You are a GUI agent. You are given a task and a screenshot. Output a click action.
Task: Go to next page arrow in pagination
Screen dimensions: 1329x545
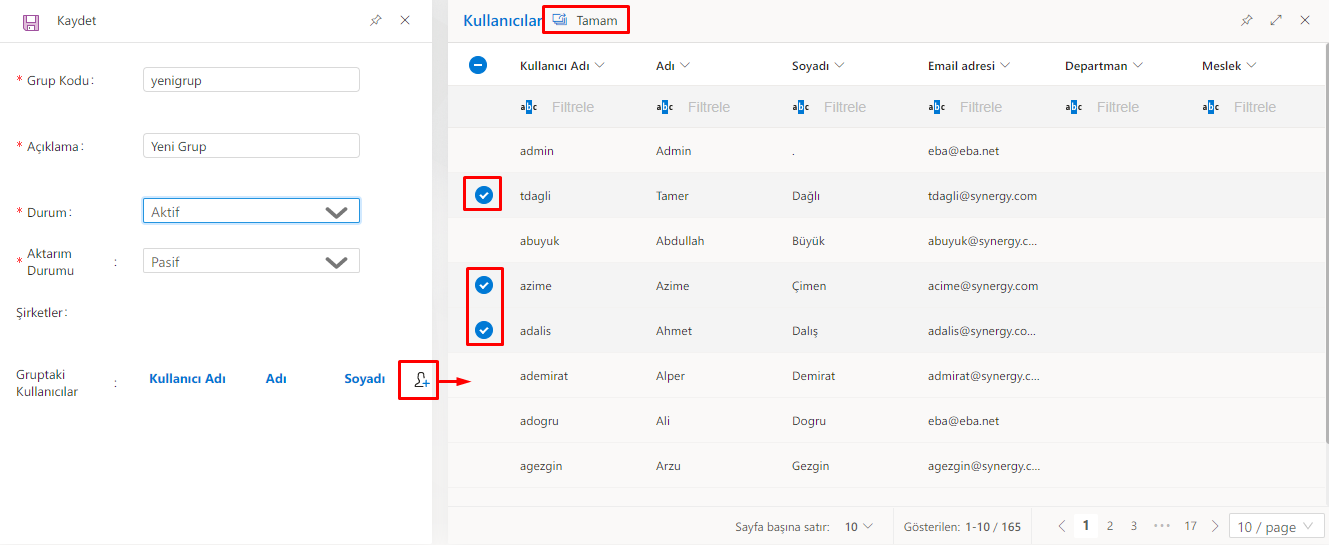(x=1215, y=526)
